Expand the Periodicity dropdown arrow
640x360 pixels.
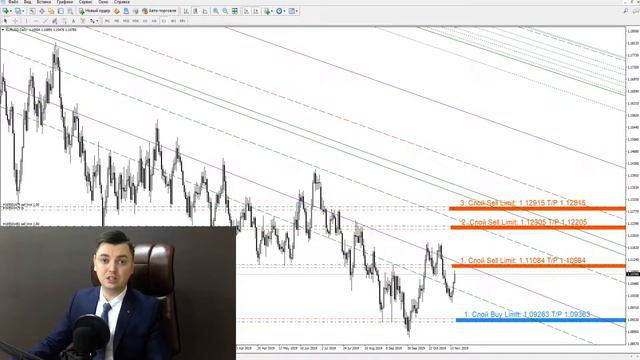coord(284,11)
